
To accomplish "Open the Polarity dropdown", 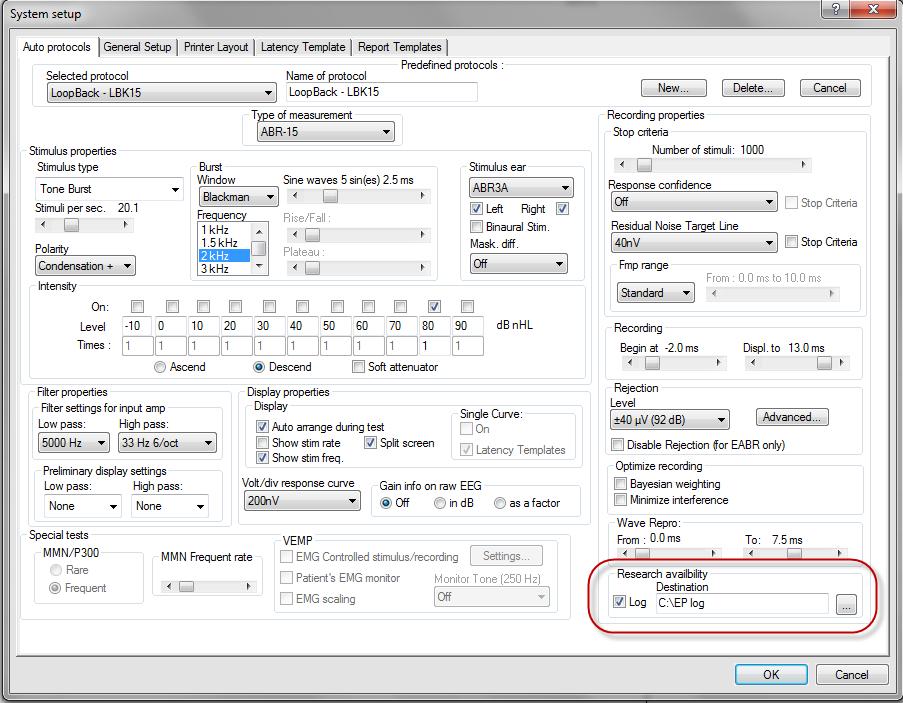I will [85, 266].
